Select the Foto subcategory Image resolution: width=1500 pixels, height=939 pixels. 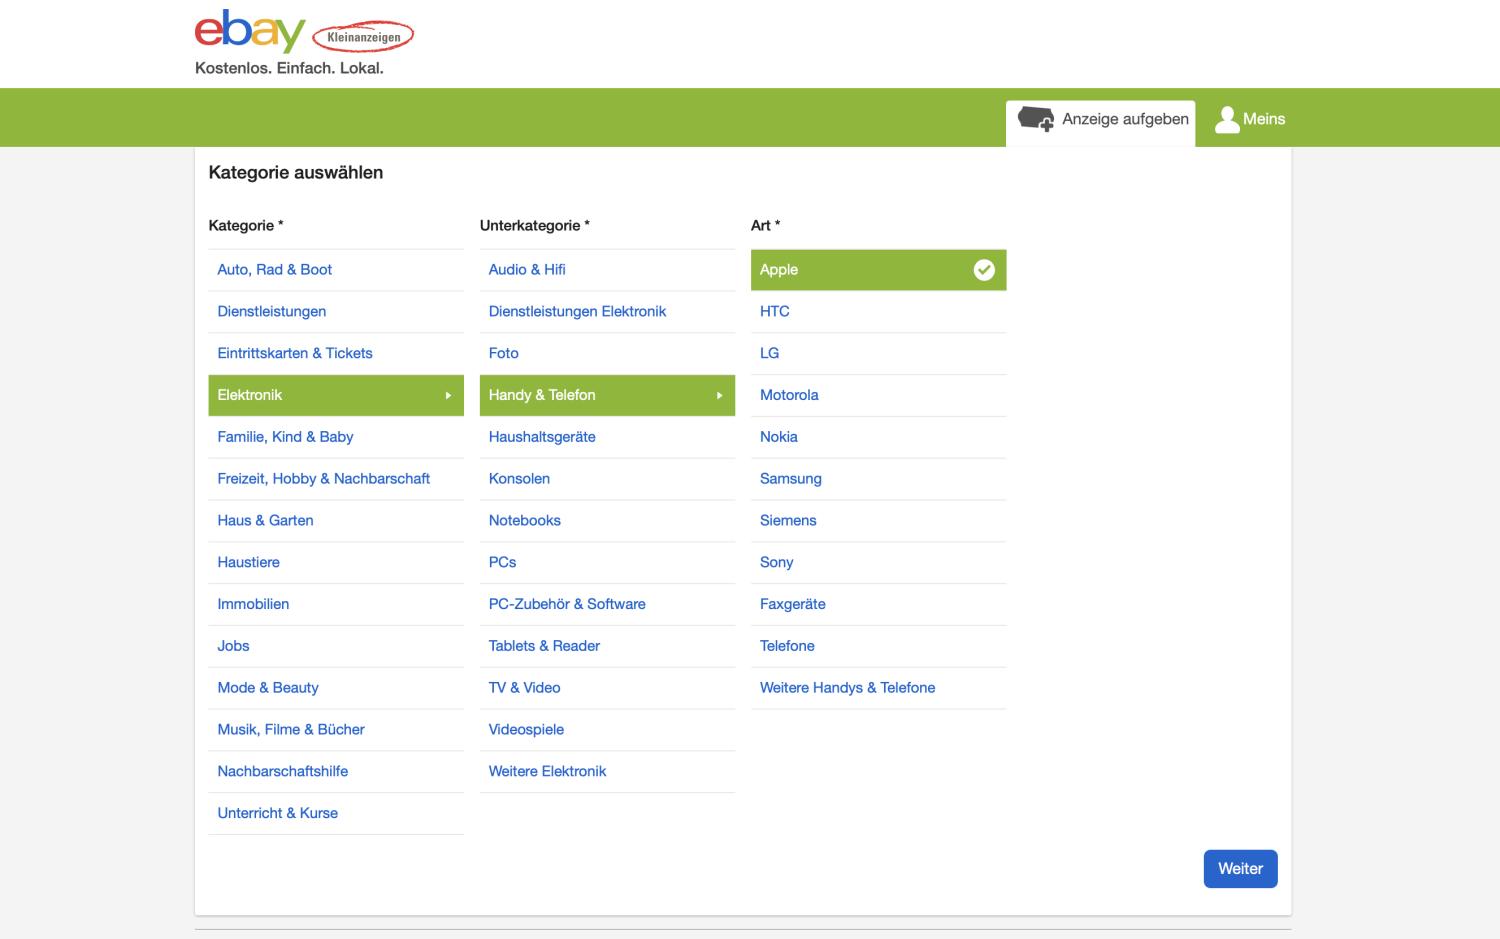(607, 354)
